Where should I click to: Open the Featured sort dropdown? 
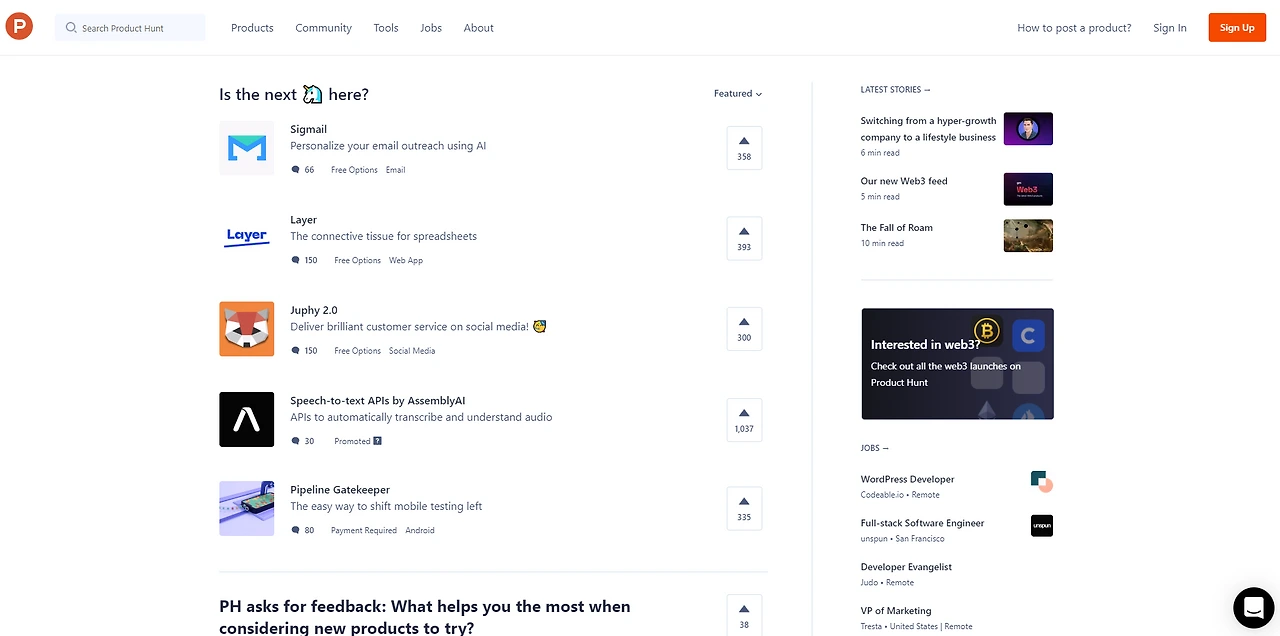(x=738, y=94)
